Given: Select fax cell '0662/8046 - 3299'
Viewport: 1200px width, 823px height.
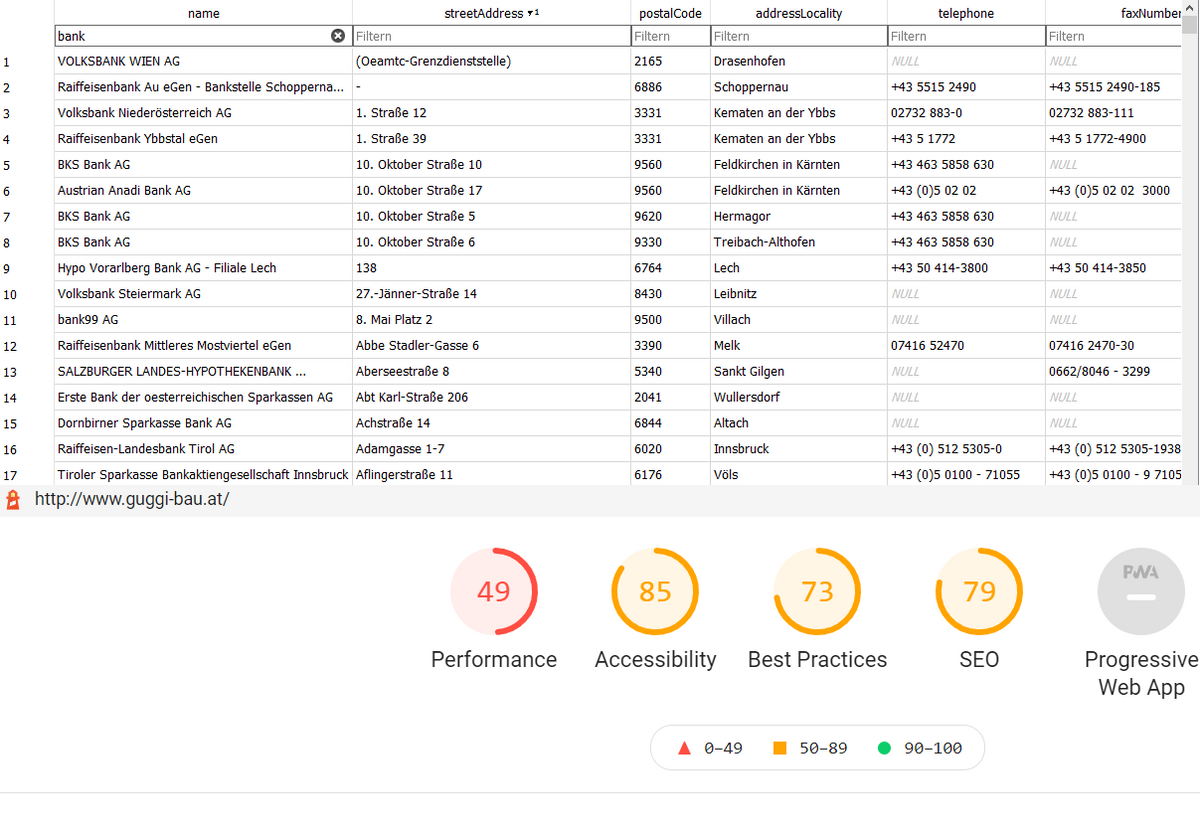Looking at the screenshot, I should (x=1114, y=371).
